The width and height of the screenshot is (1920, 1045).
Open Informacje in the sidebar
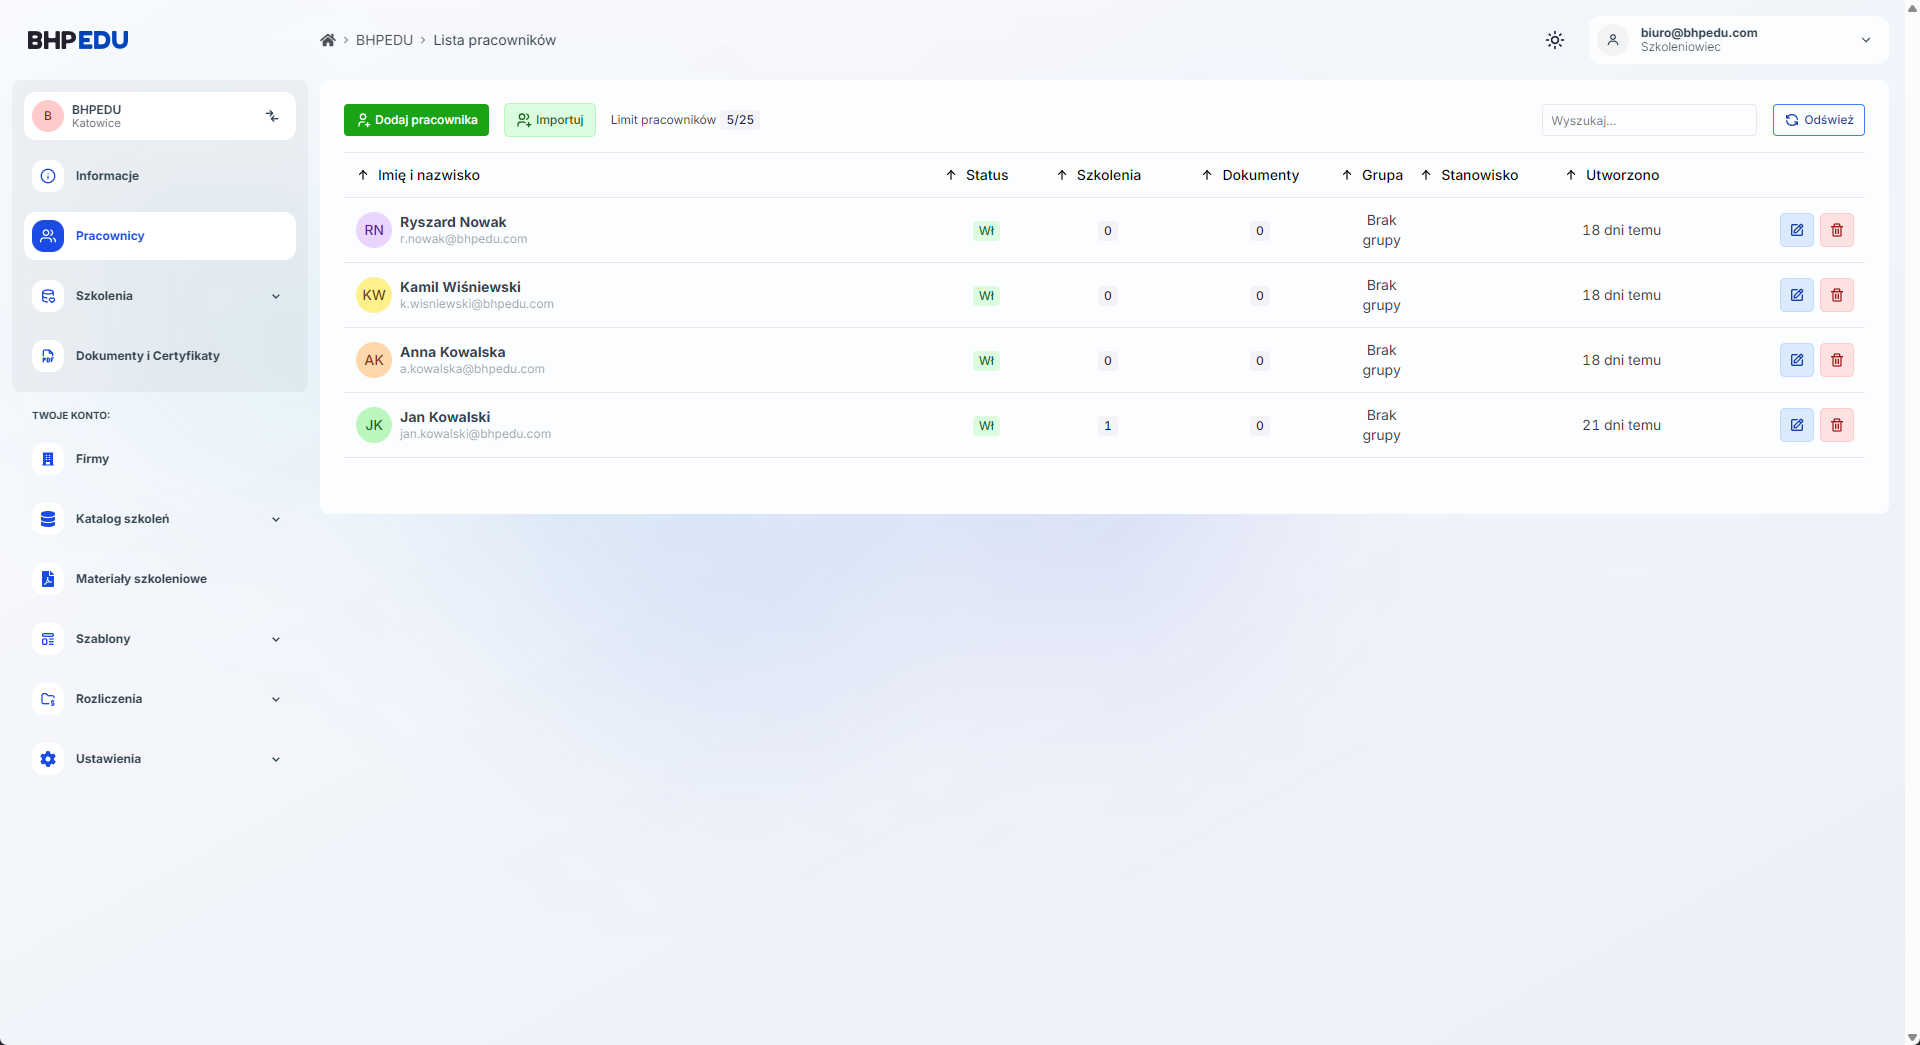tap(107, 176)
